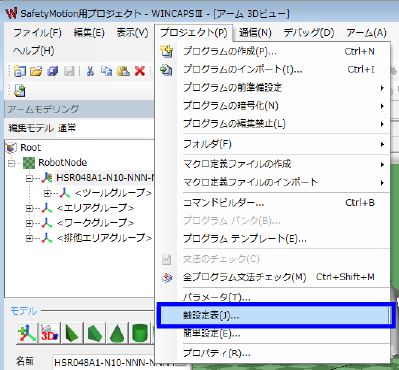399x370 pixels.
Task: Select プロパティ(R)... menu item
Action: pos(273,353)
